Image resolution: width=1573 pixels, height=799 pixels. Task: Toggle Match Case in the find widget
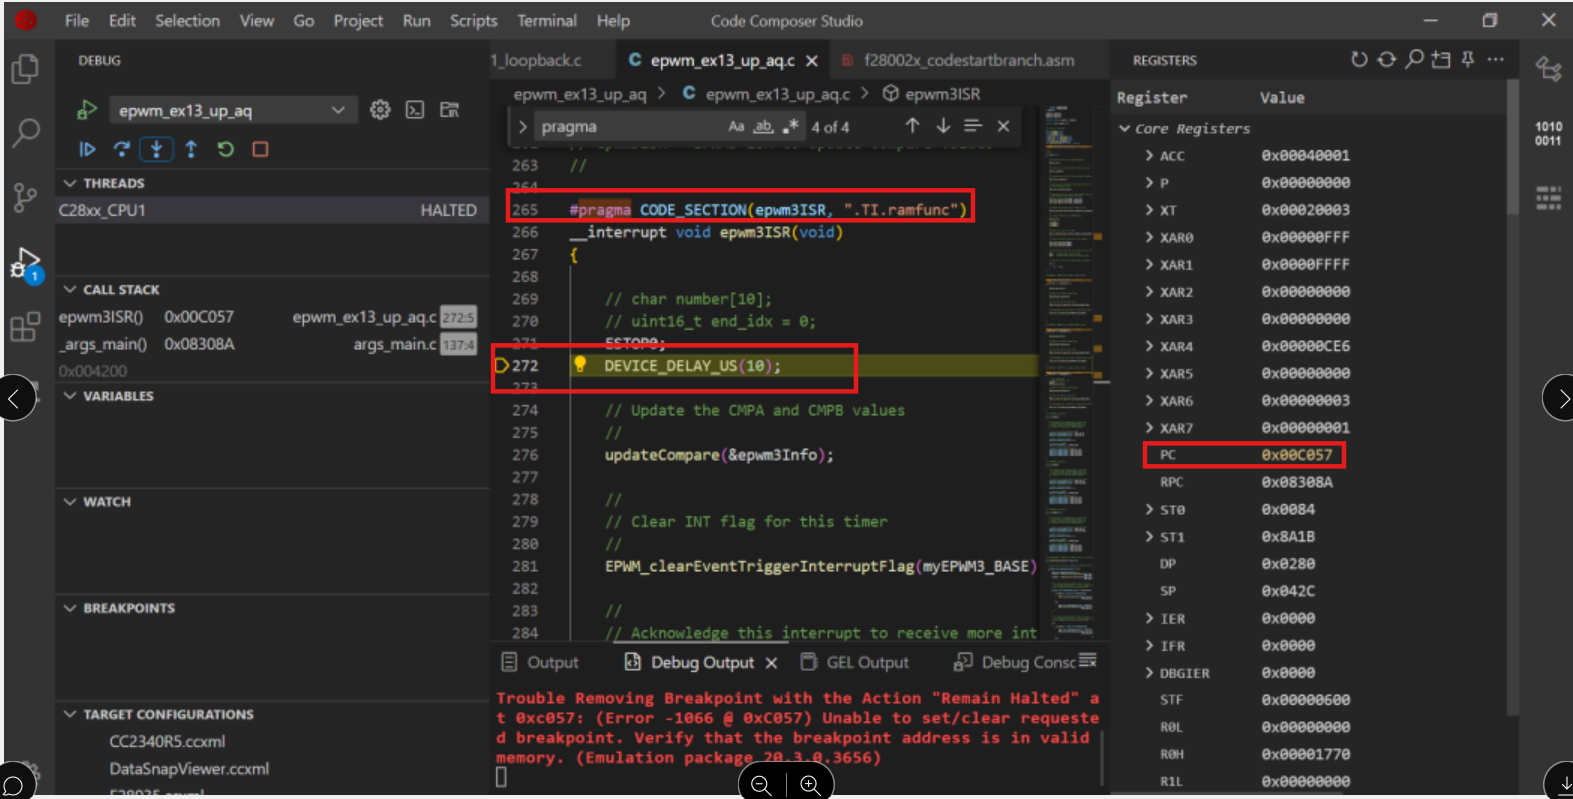(736, 126)
